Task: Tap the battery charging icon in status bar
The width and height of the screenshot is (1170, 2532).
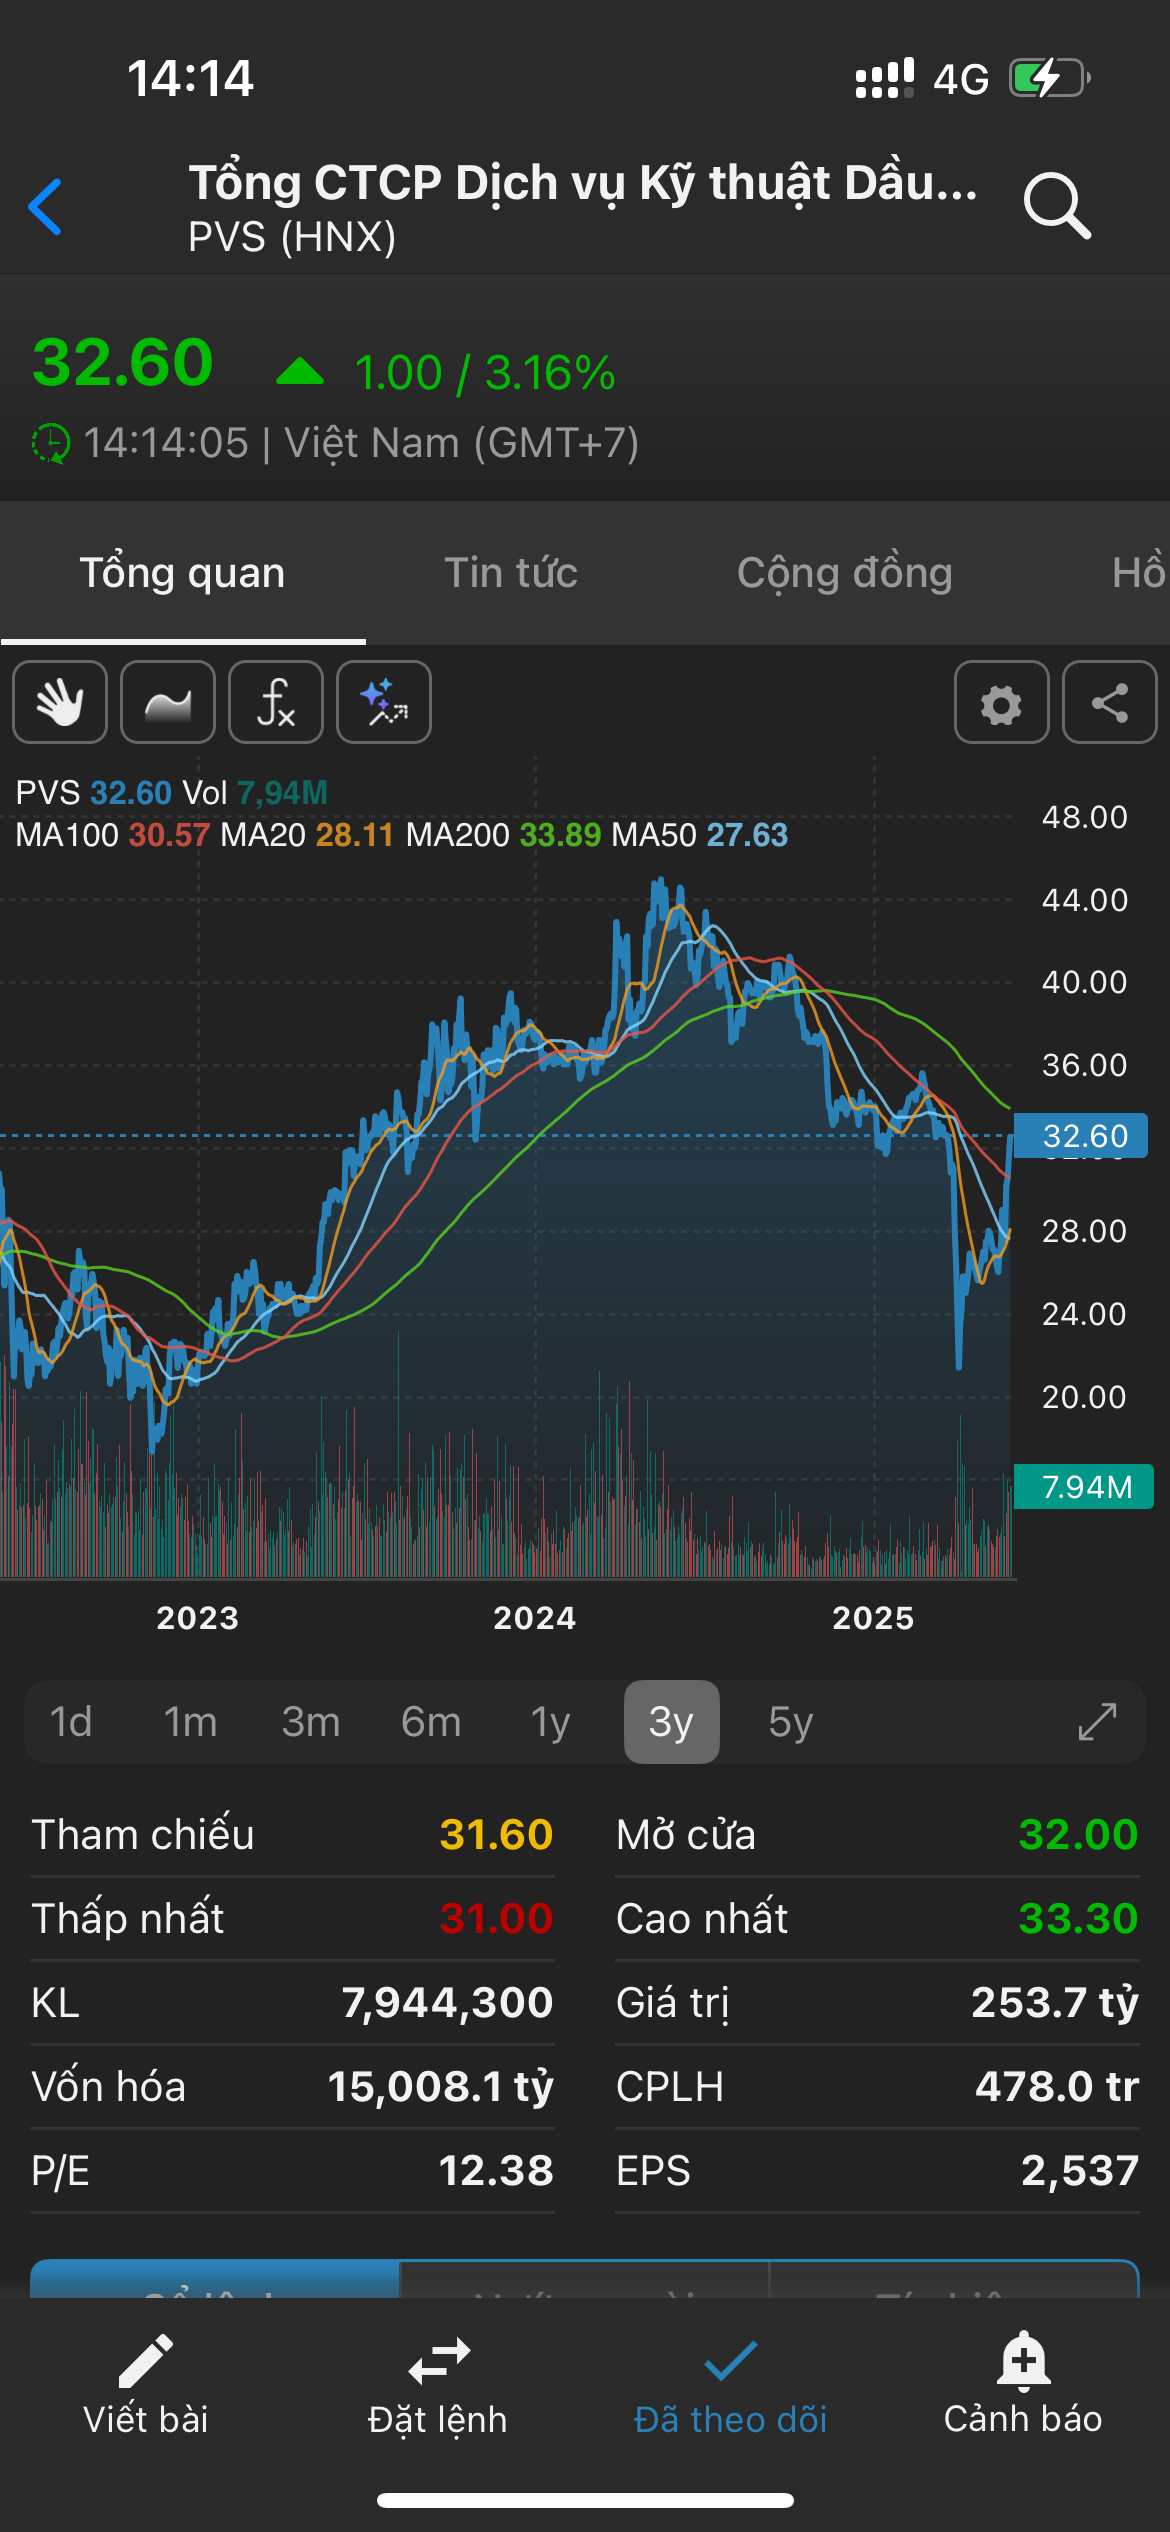Action: coord(1049,78)
